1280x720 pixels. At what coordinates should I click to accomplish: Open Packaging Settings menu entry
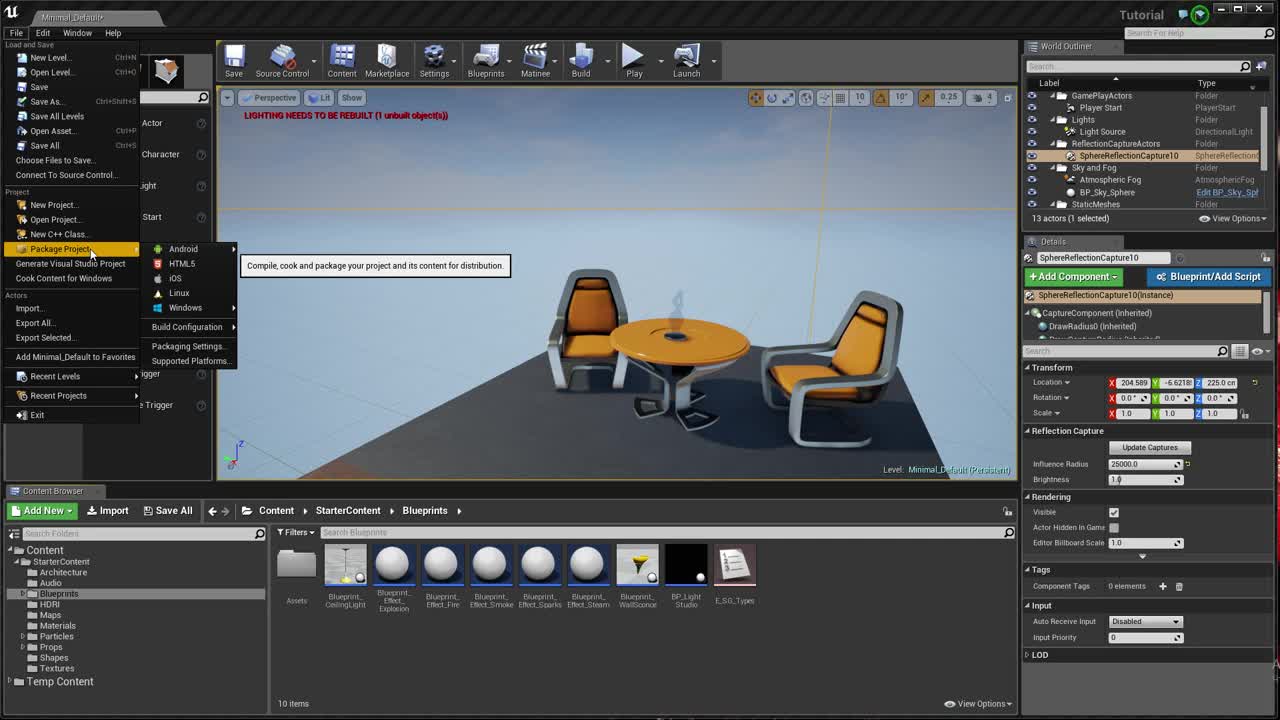click(188, 346)
